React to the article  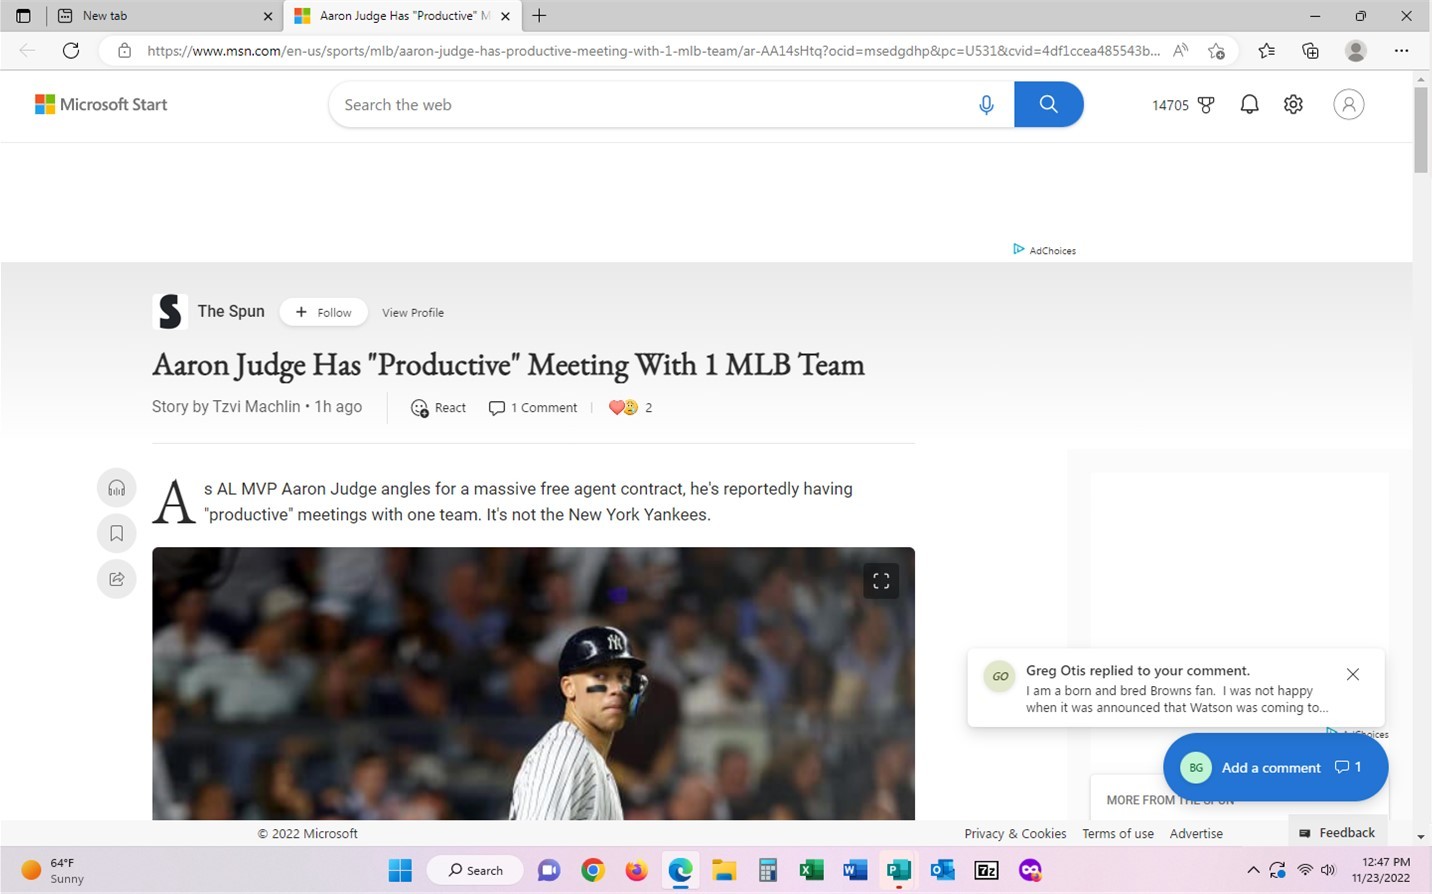coord(438,407)
